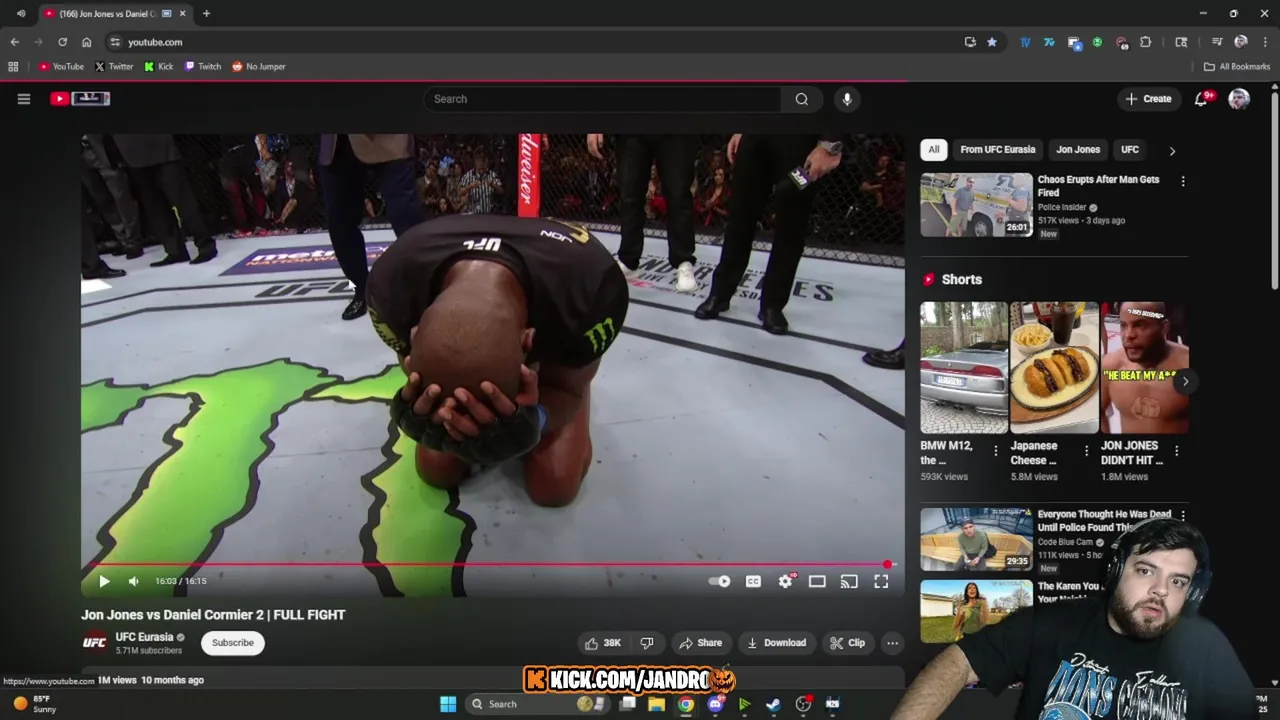Subscribe to UFC Eurasia
The image size is (1280, 720).
(x=233, y=643)
